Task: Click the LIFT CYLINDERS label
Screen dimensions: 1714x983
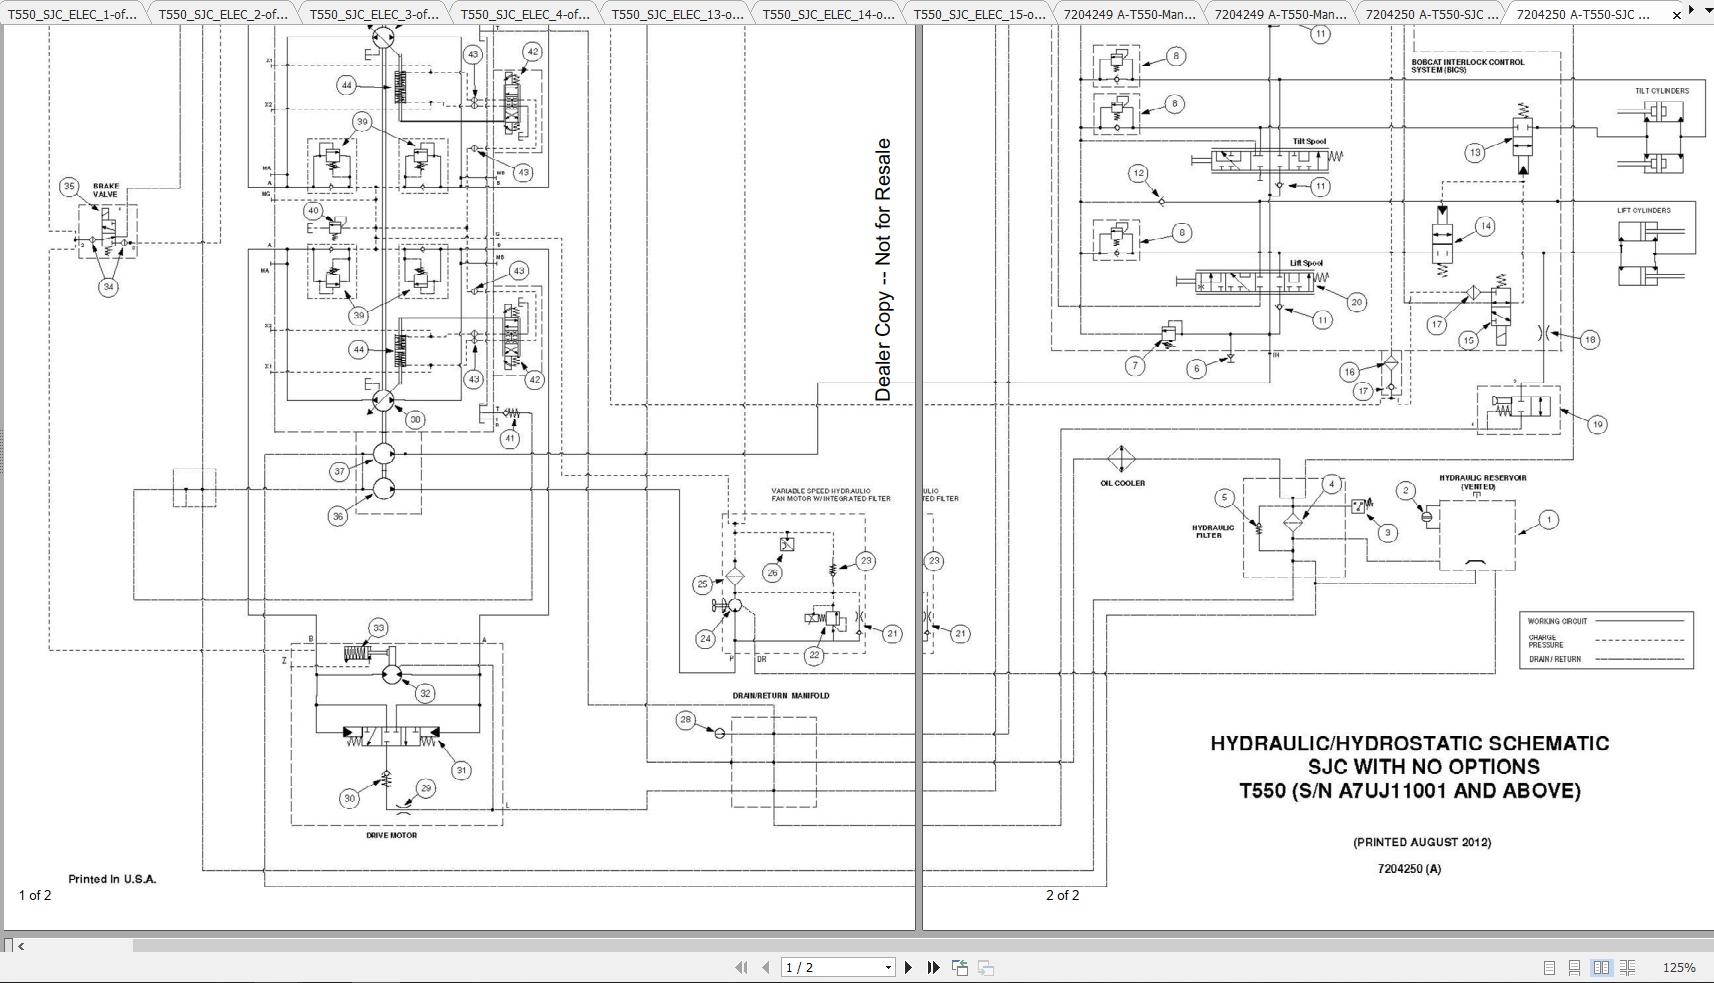Action: 1644,210
